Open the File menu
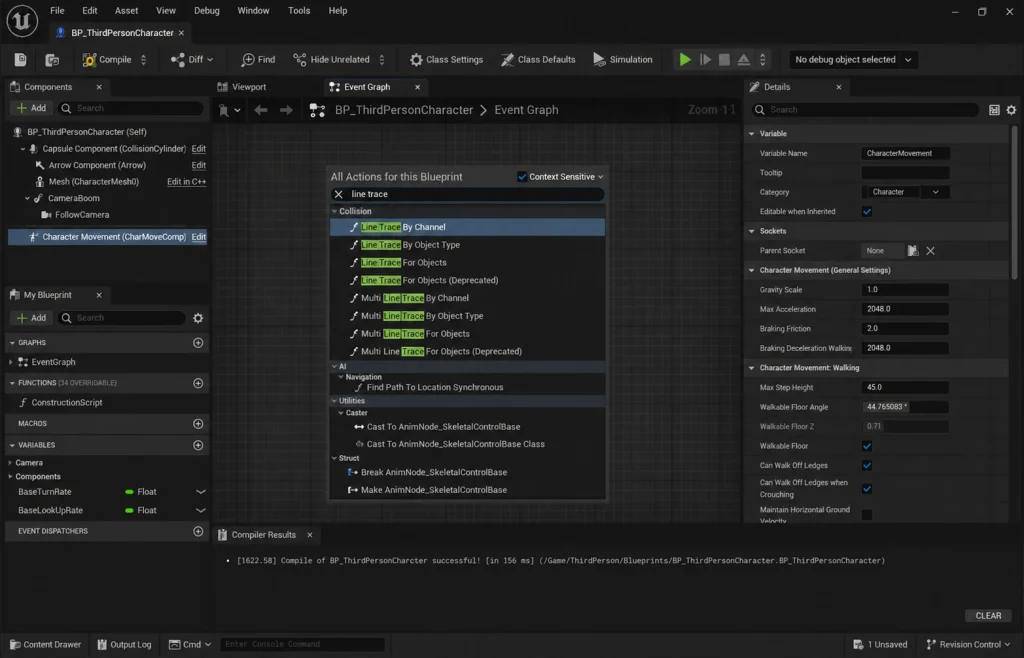Screen dimensions: 1024x658 [x=57, y=10]
